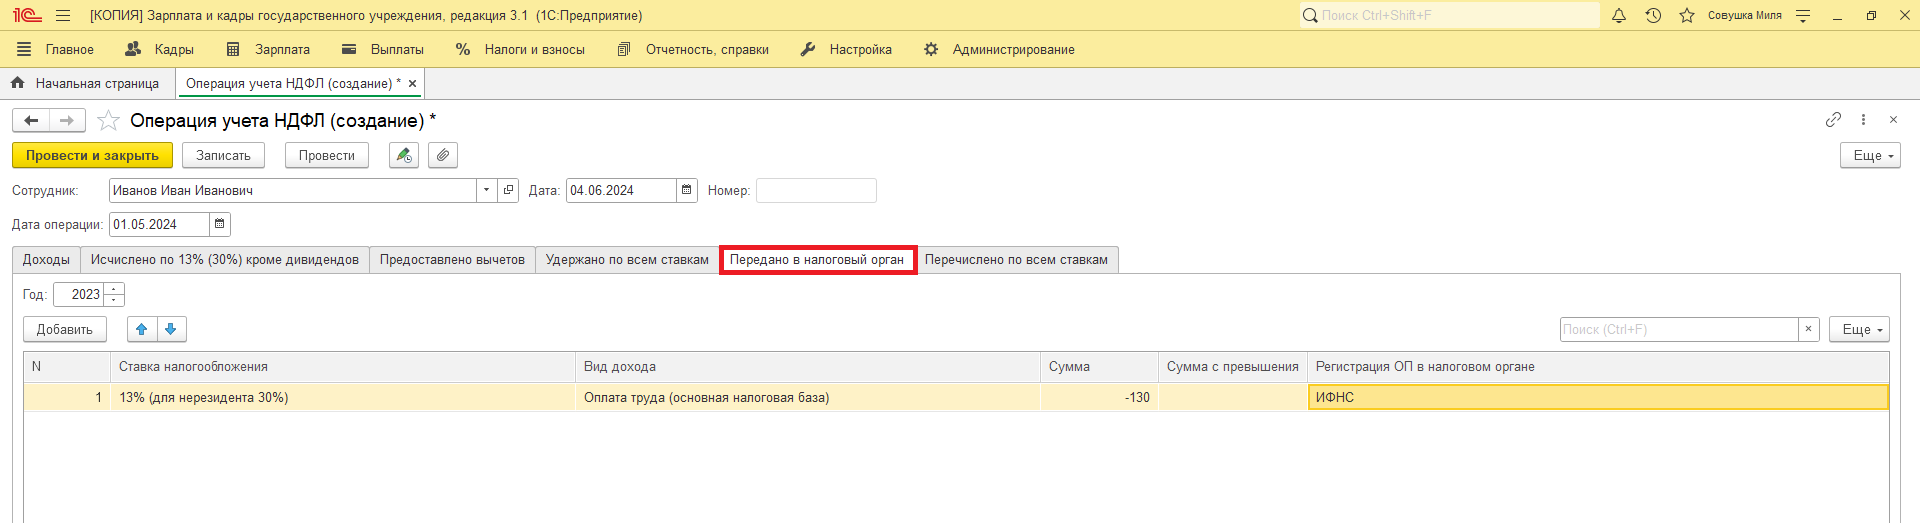
Task: Click the table Поиск (Ctrl+F) field
Action: [1679, 330]
